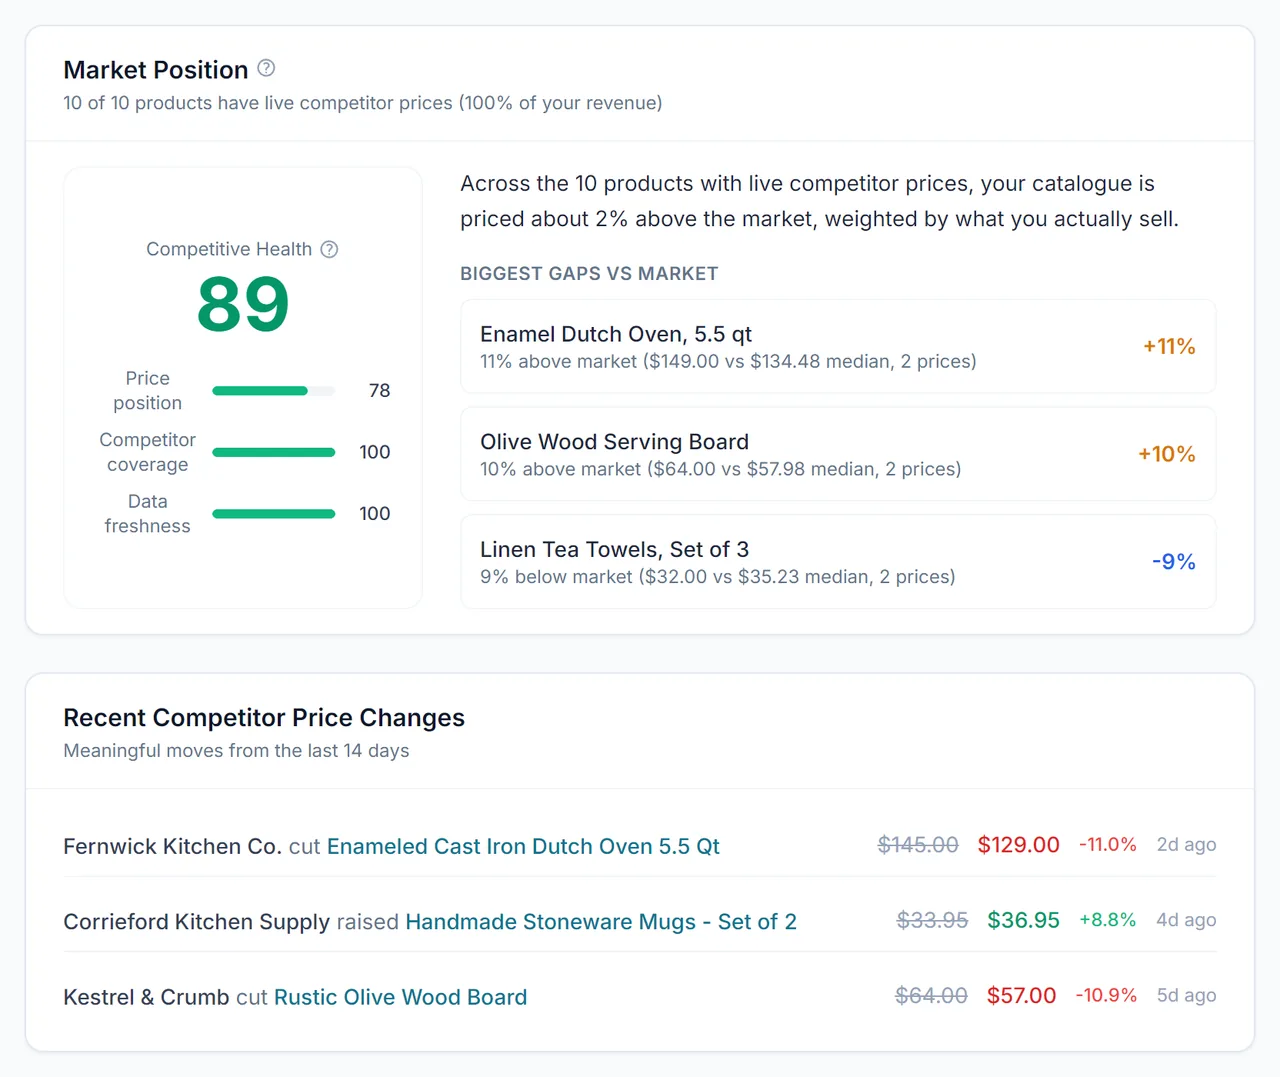Click the Price position score of 78
The height and width of the screenshot is (1077, 1280).
[379, 391]
